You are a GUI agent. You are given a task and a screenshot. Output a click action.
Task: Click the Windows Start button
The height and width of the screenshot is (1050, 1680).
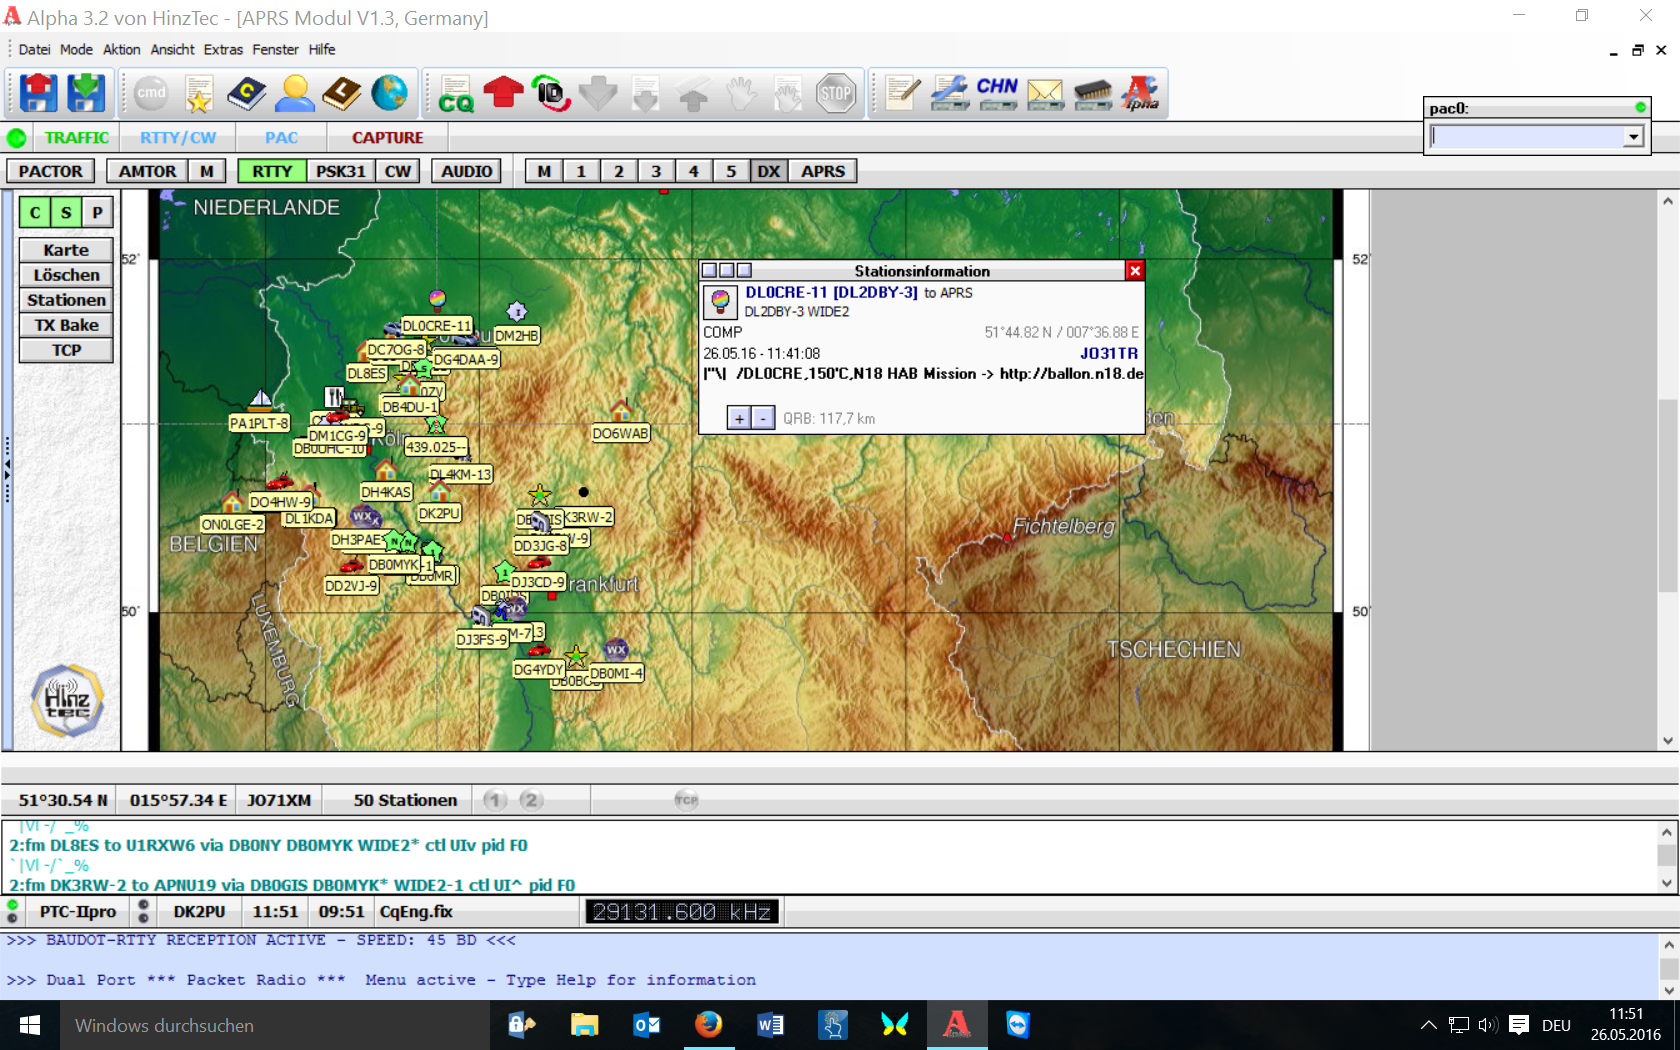pos(30,1025)
